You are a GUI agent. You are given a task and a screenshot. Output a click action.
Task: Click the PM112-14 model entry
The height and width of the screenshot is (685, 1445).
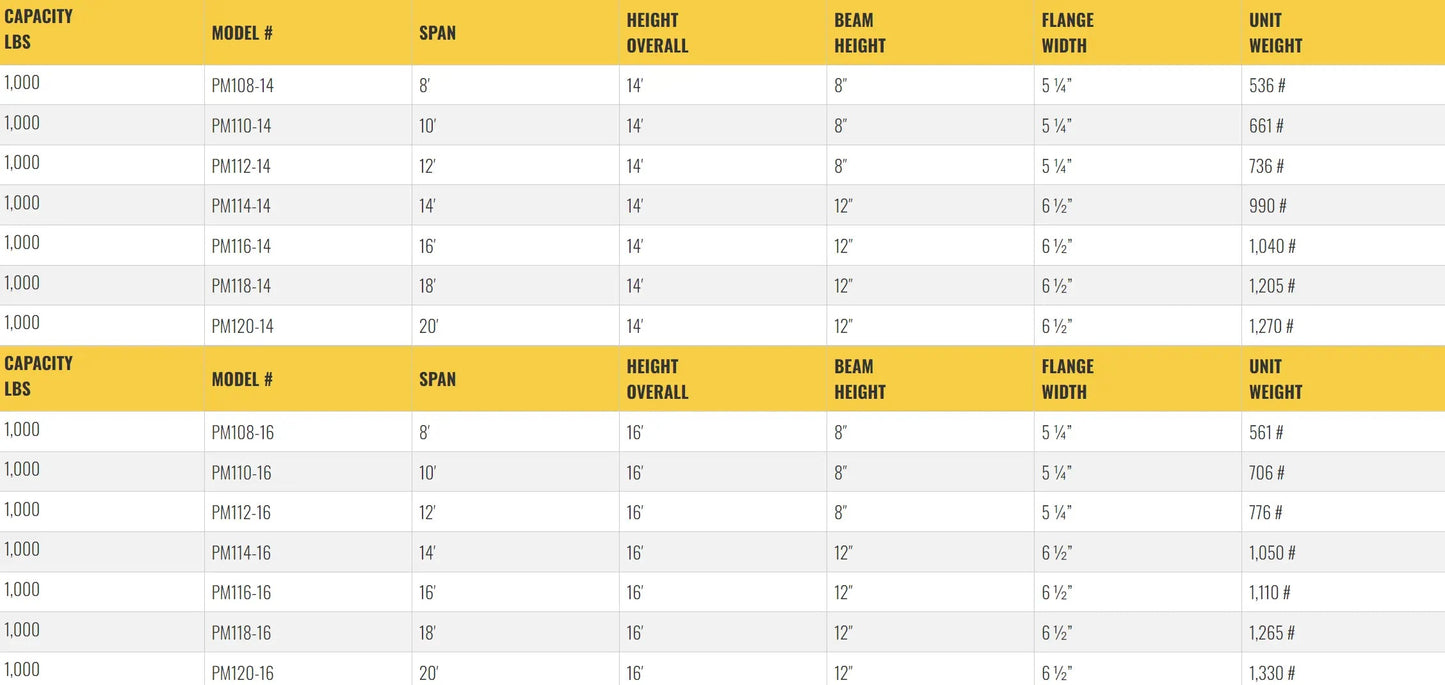(241, 166)
